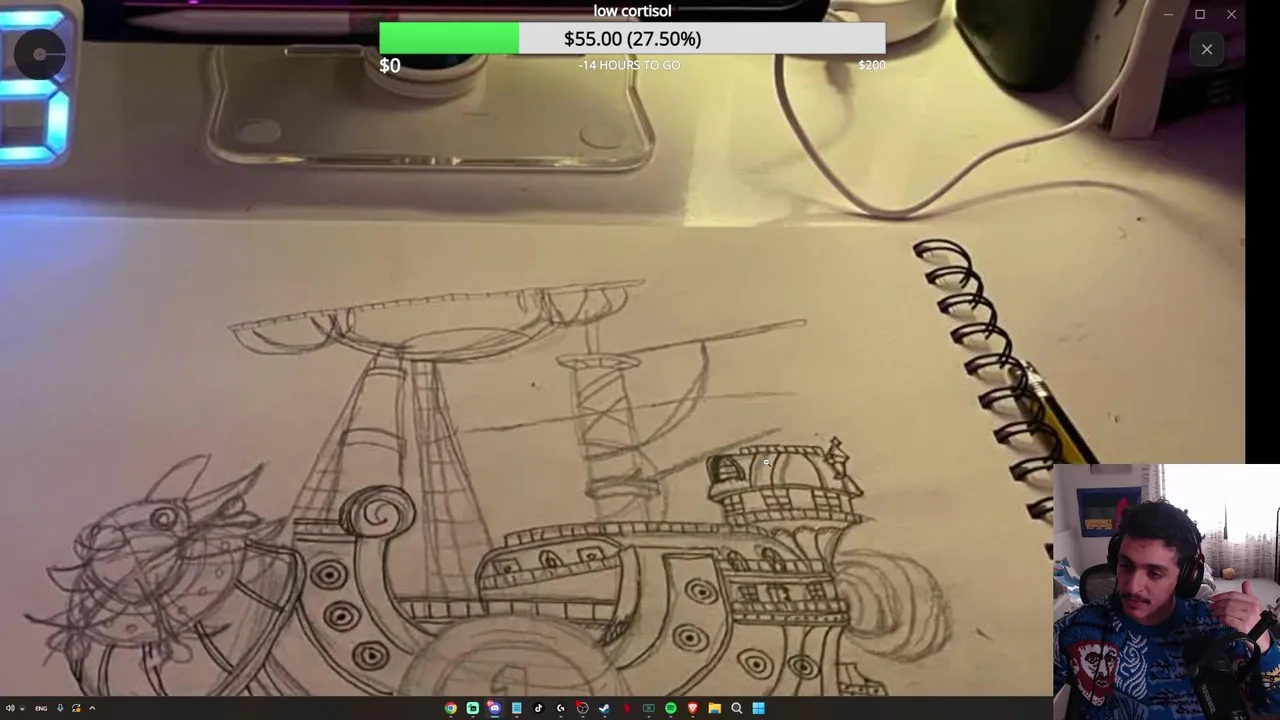The image size is (1280, 720).
Task: Open Steam from the taskbar
Action: [604, 708]
